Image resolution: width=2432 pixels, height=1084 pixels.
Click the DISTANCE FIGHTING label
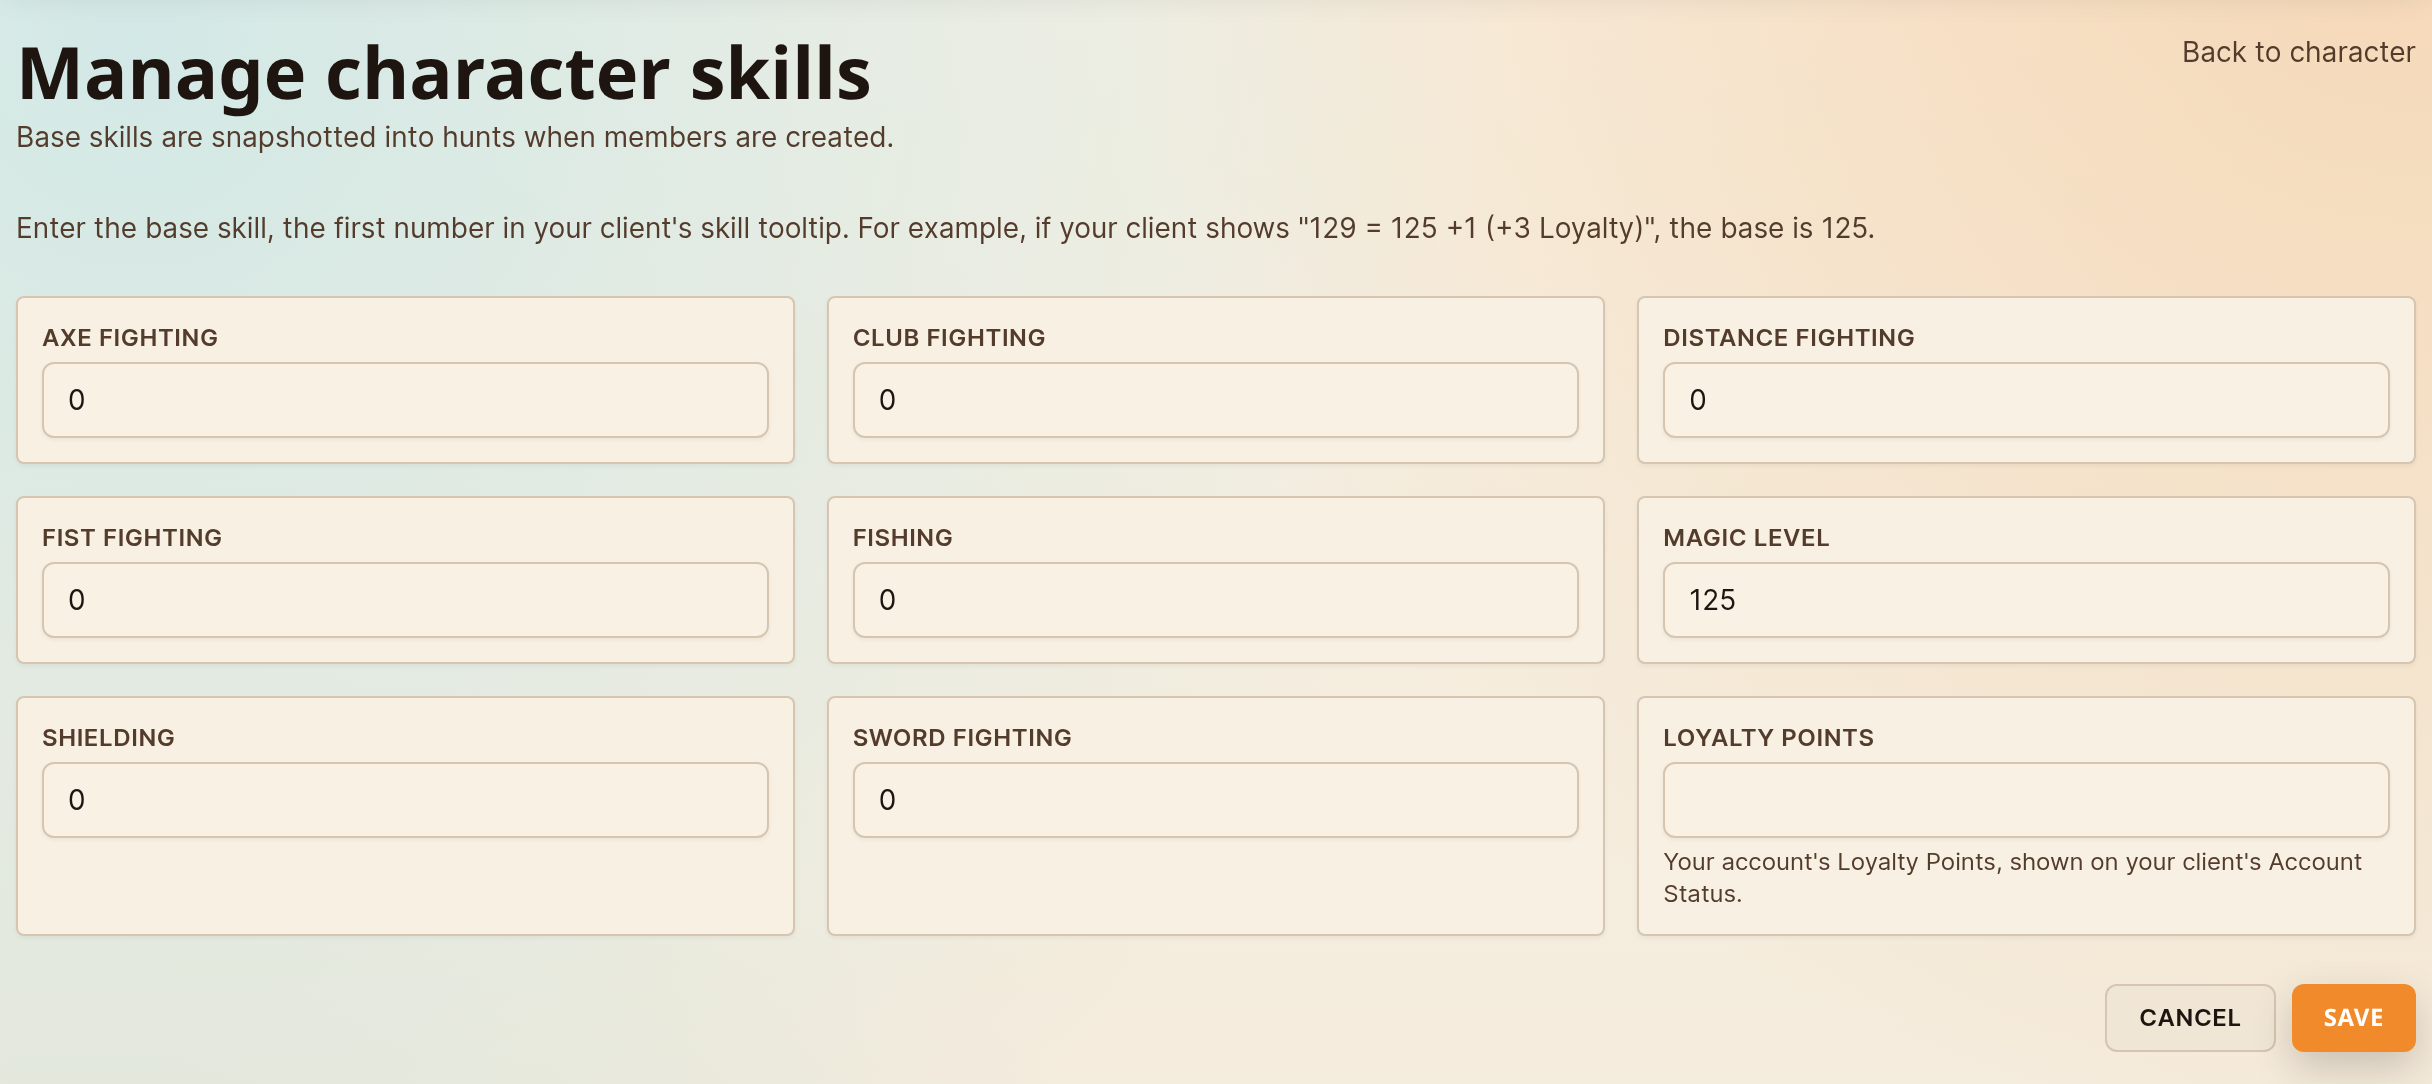1788,338
